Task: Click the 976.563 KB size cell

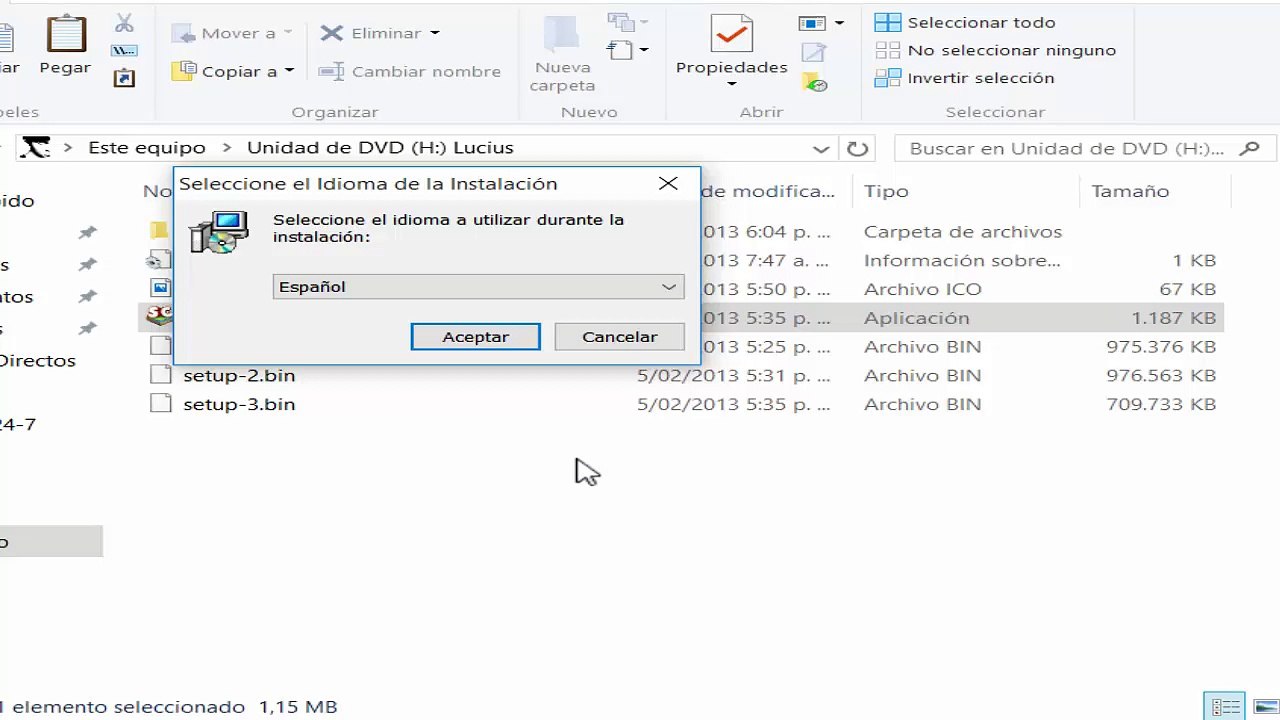Action: coord(1161,376)
